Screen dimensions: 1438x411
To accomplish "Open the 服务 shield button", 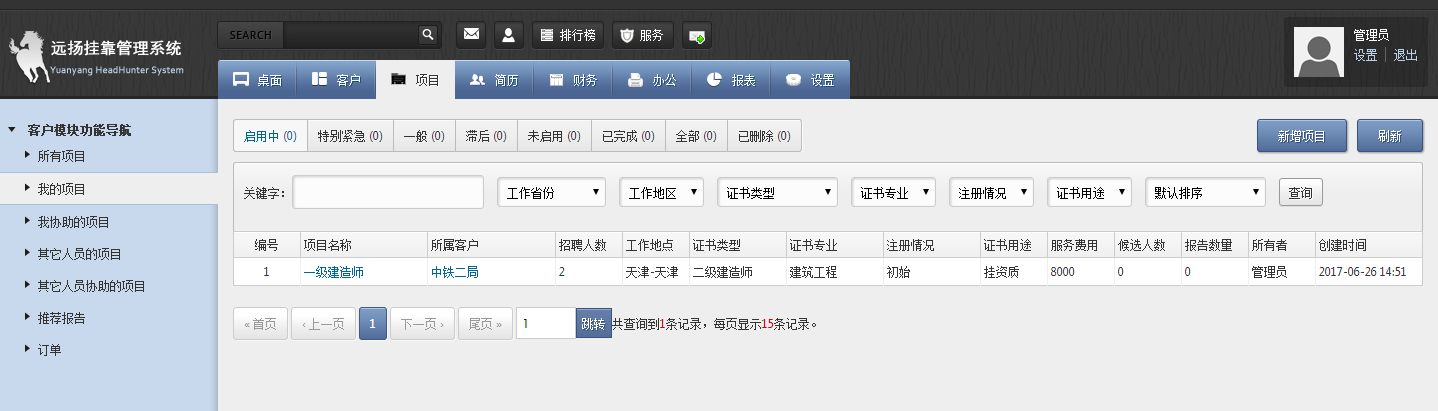I will pos(642,35).
